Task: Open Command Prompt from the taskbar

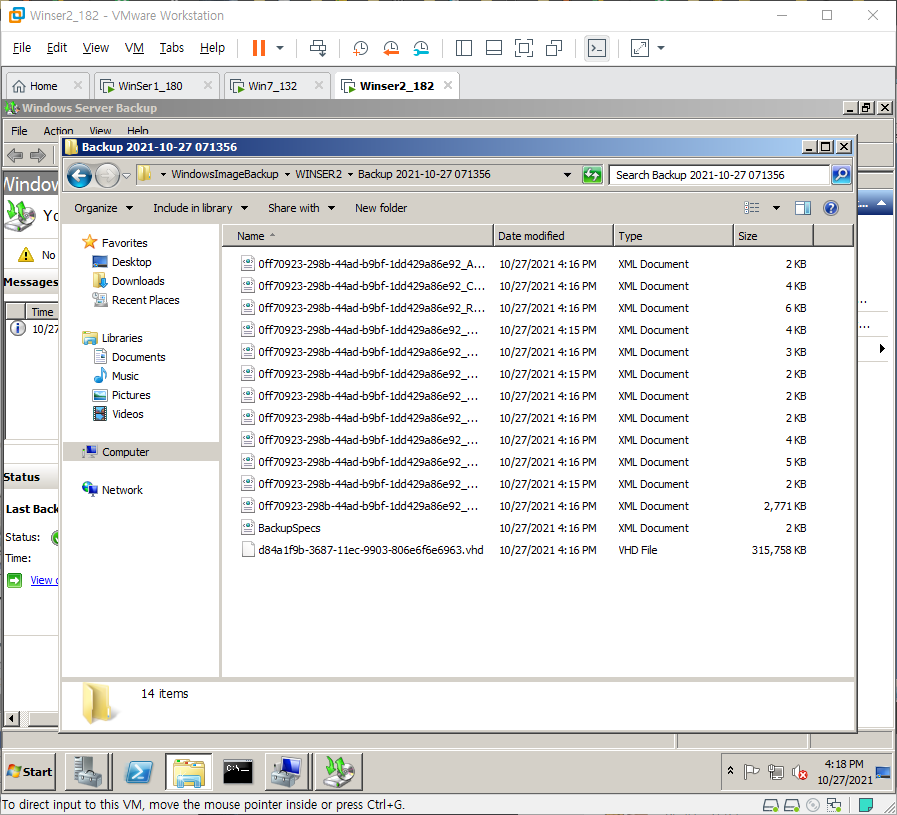Action: coord(238,772)
